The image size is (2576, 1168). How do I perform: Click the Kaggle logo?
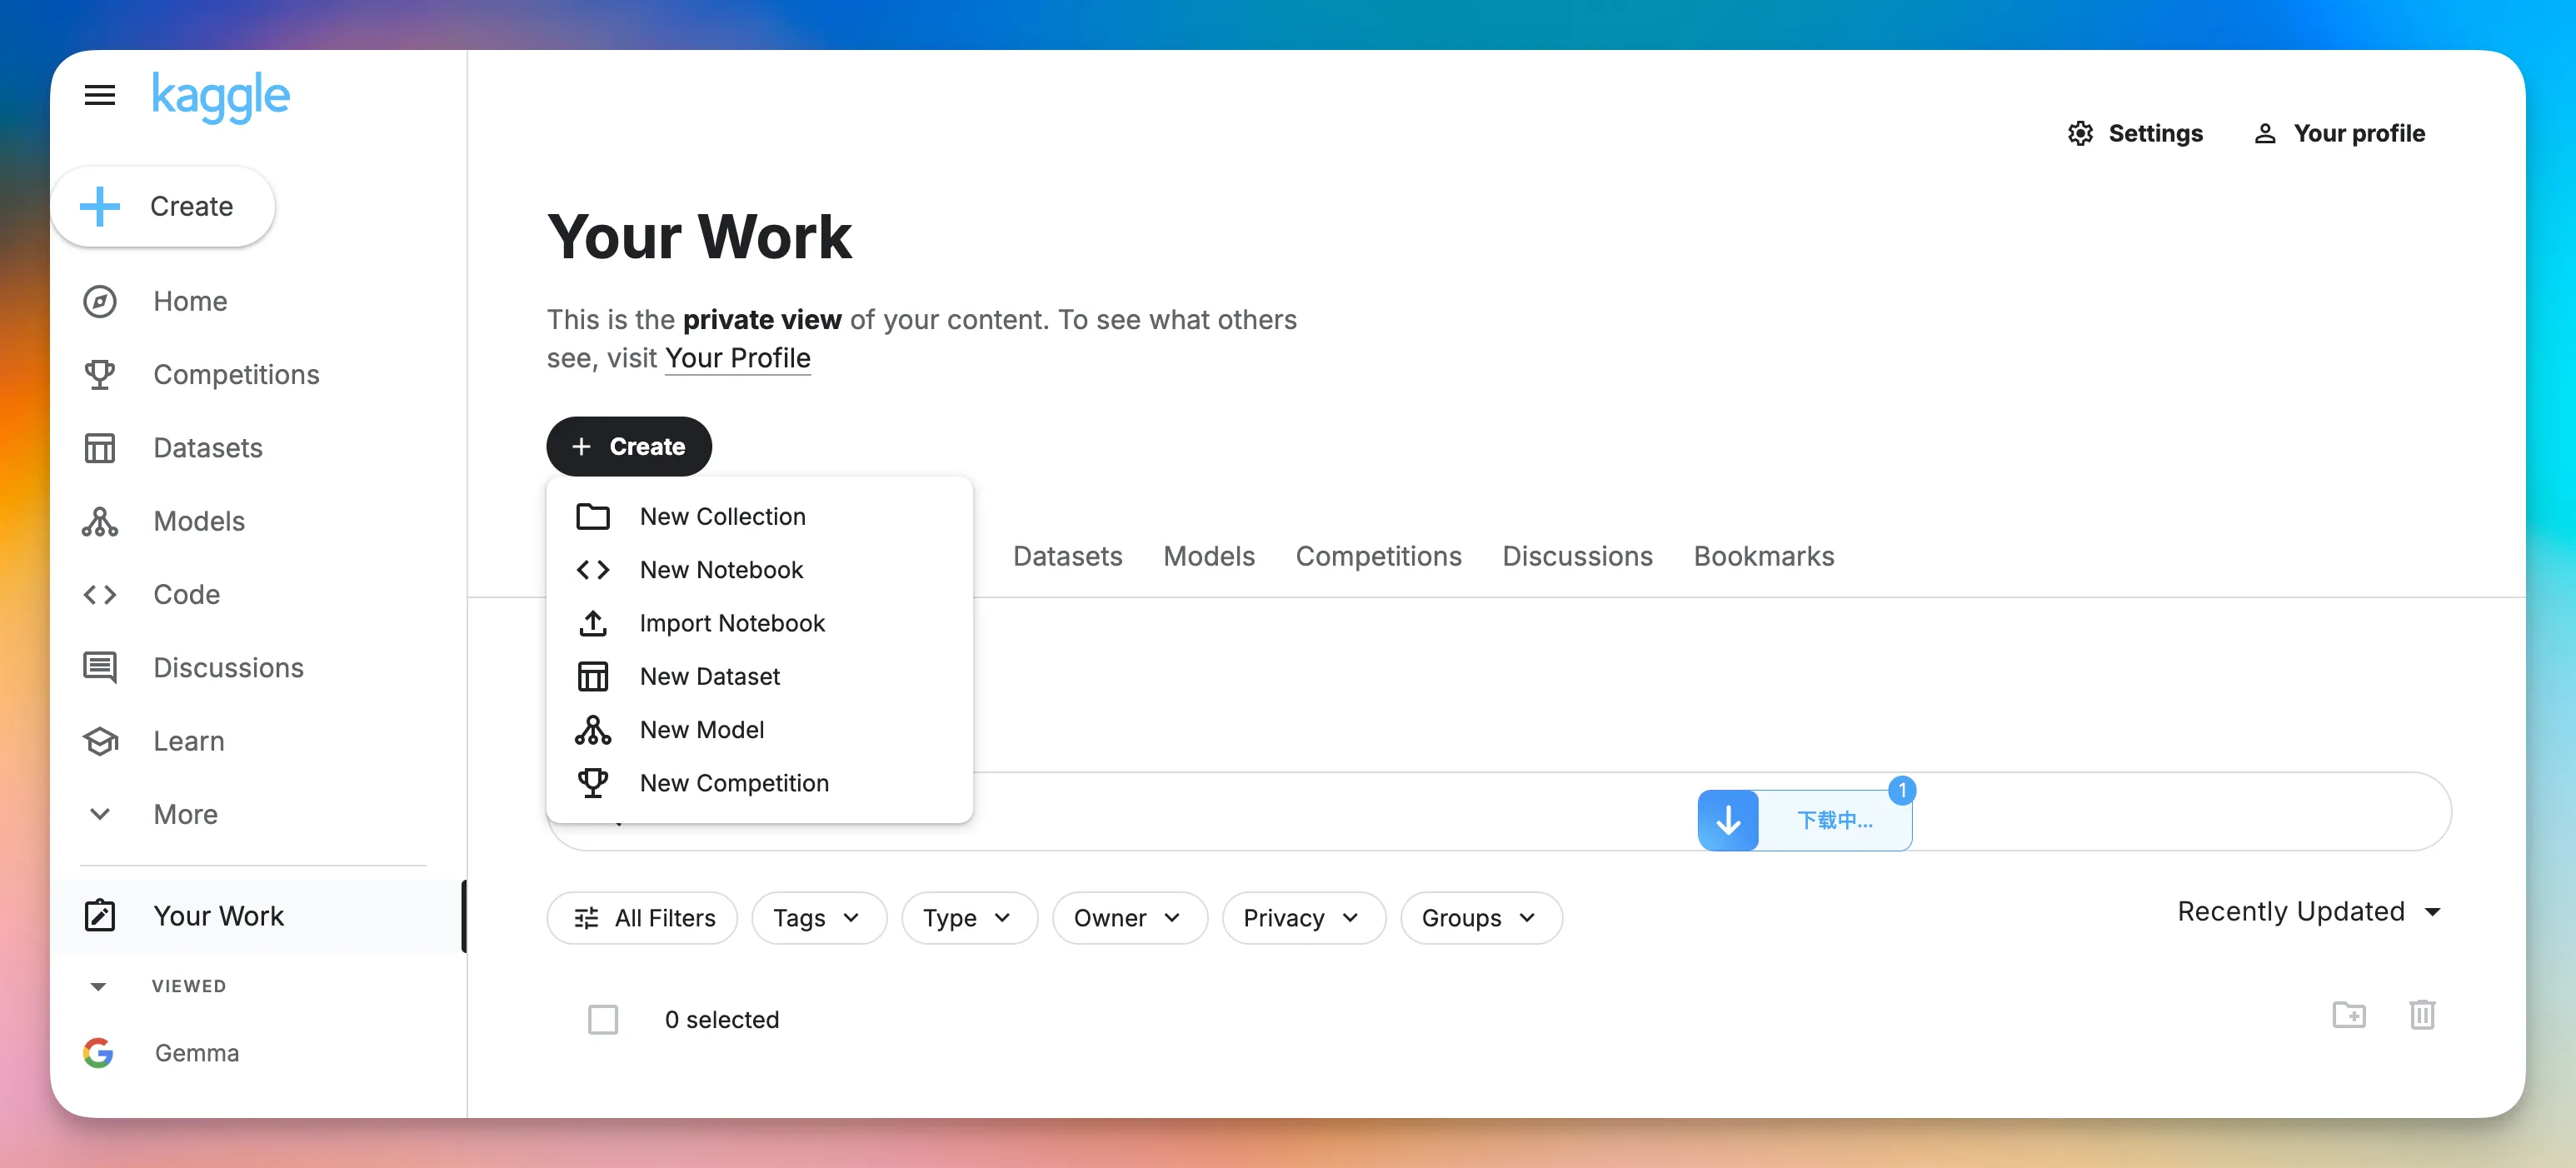220,97
